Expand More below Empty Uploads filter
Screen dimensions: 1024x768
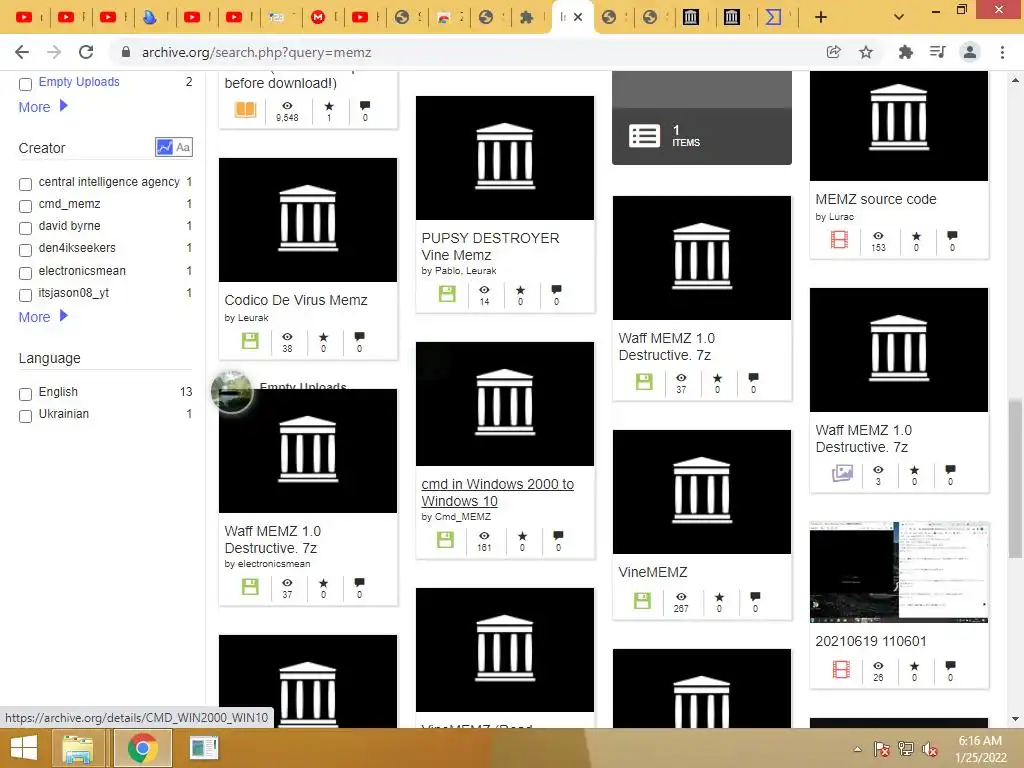pyautogui.click(x=43, y=106)
